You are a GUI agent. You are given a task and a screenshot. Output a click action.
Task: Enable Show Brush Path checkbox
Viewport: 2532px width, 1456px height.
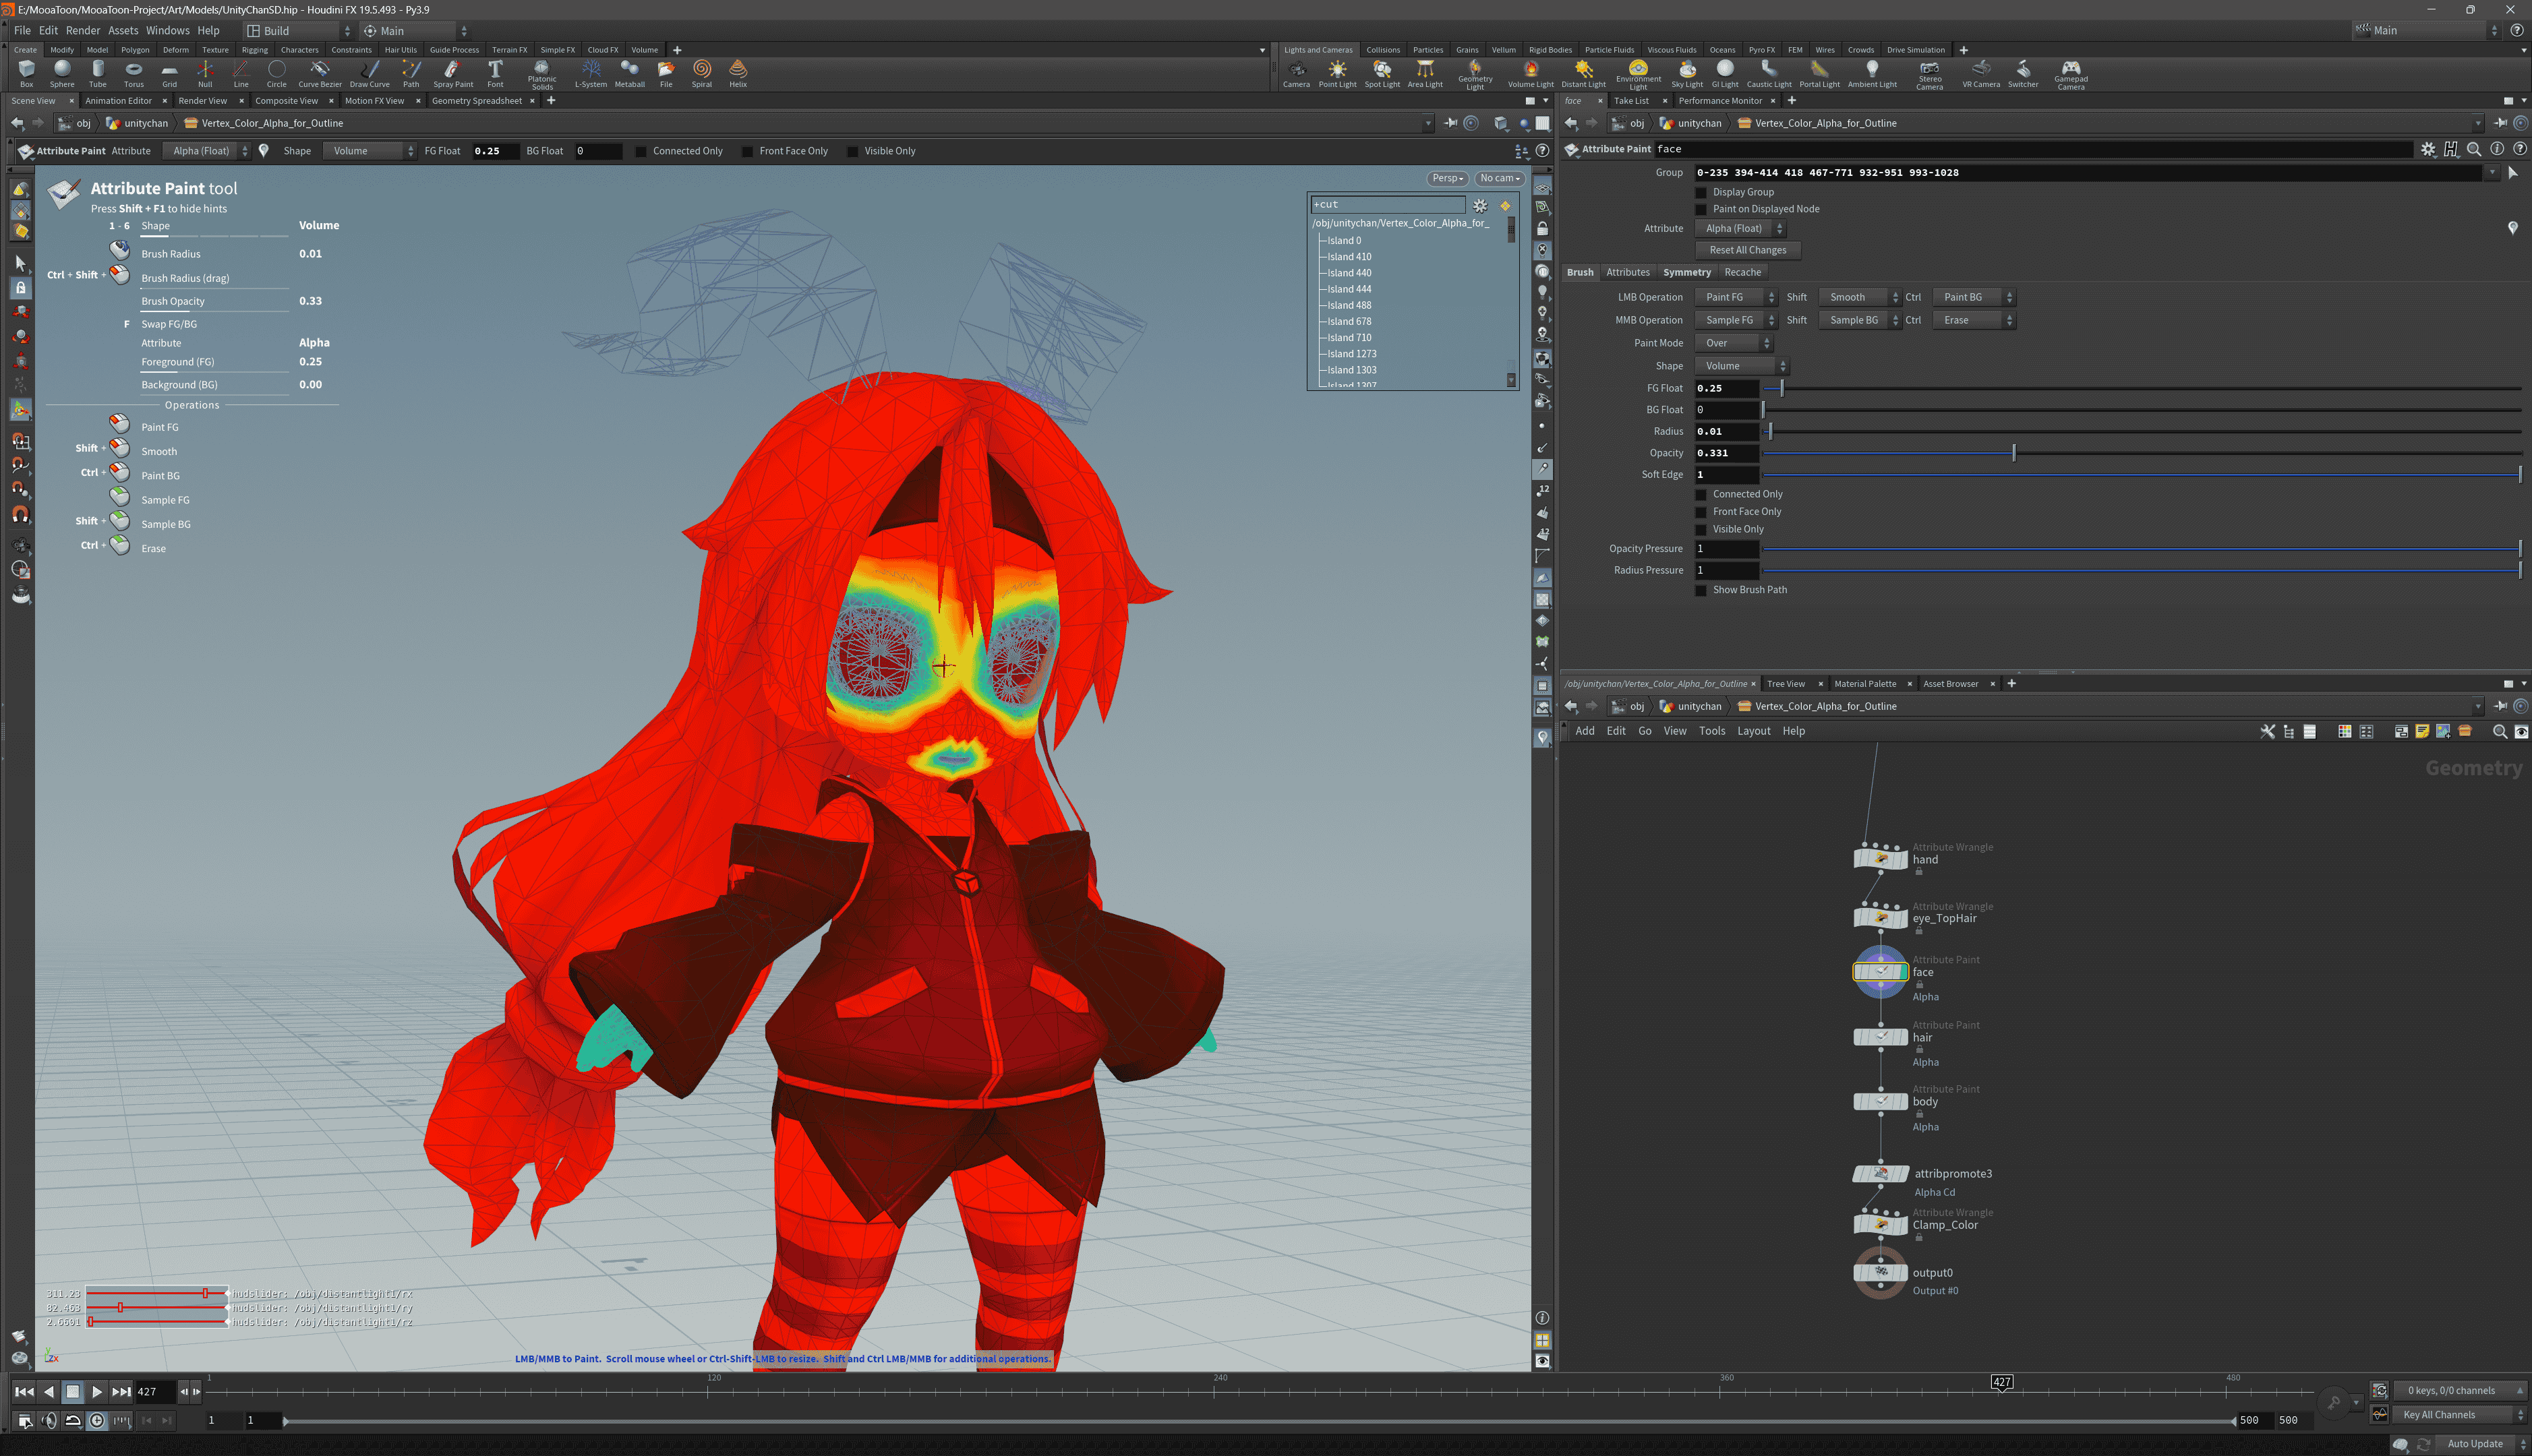click(x=1701, y=590)
